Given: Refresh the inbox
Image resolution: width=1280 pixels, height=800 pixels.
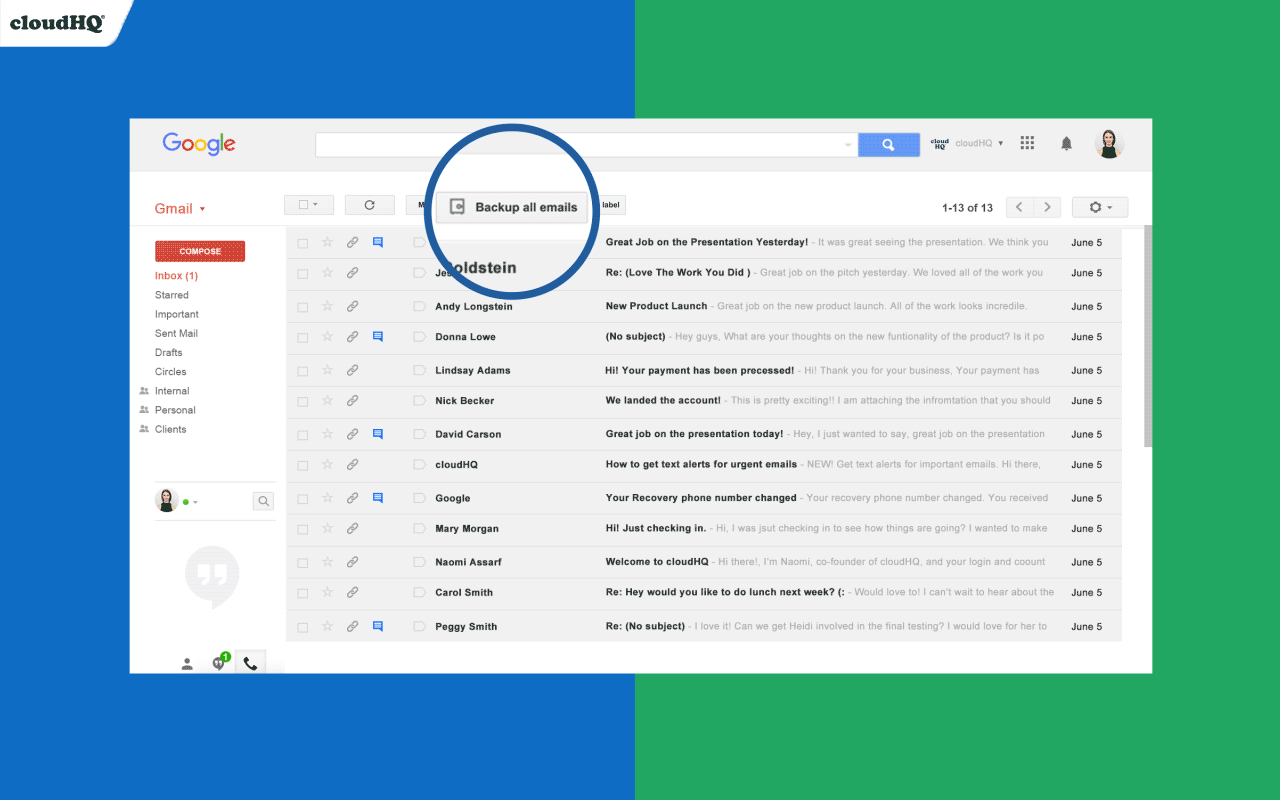Looking at the screenshot, I should tap(370, 205).
